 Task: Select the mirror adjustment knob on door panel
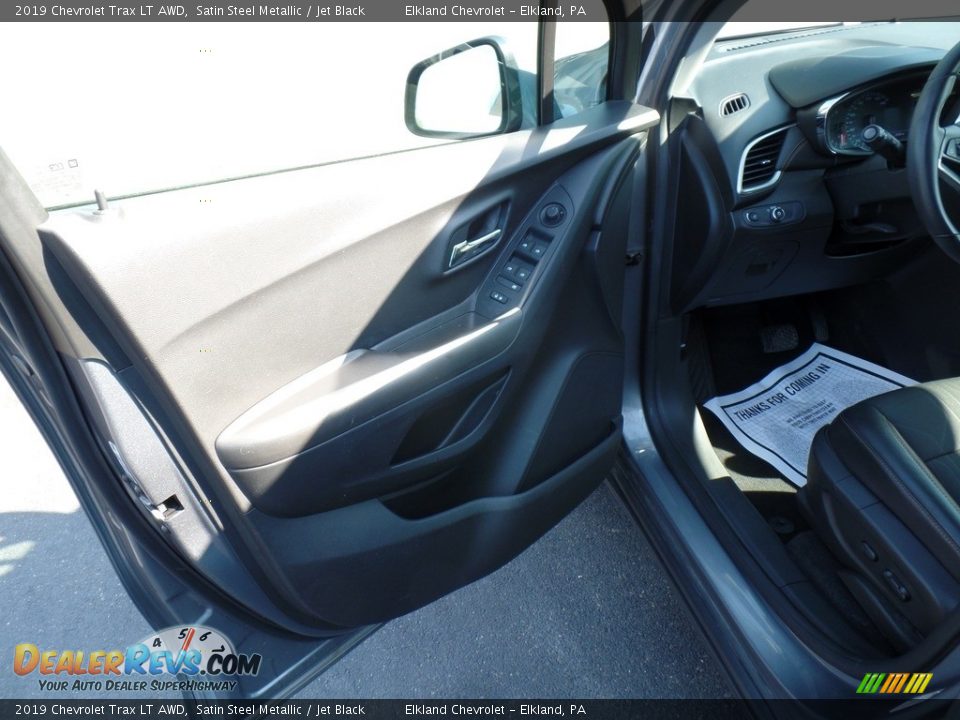[x=551, y=213]
